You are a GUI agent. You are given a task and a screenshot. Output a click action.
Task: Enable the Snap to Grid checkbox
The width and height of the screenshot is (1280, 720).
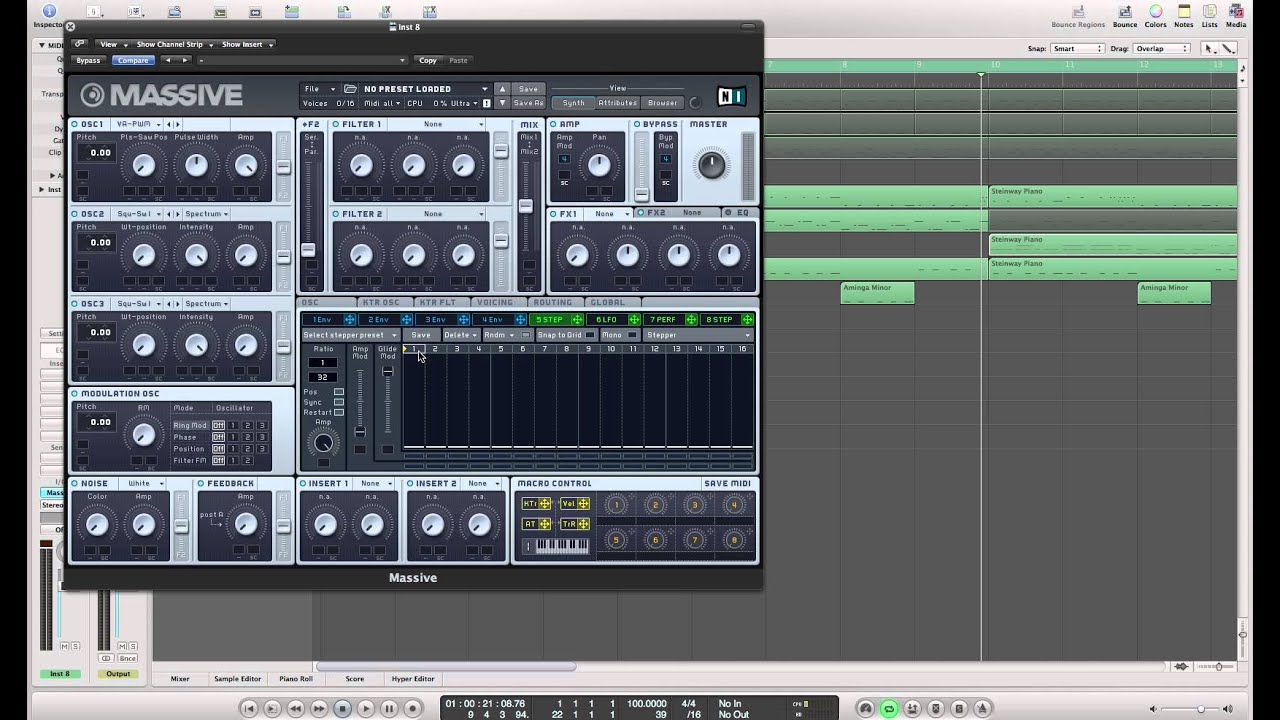coord(590,335)
